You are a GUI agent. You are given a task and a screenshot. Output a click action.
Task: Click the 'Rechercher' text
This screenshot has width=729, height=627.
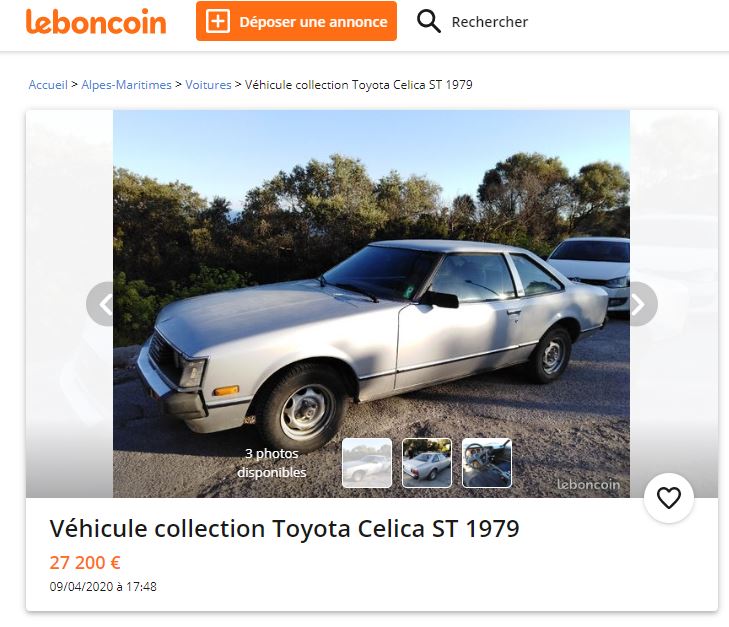click(489, 22)
